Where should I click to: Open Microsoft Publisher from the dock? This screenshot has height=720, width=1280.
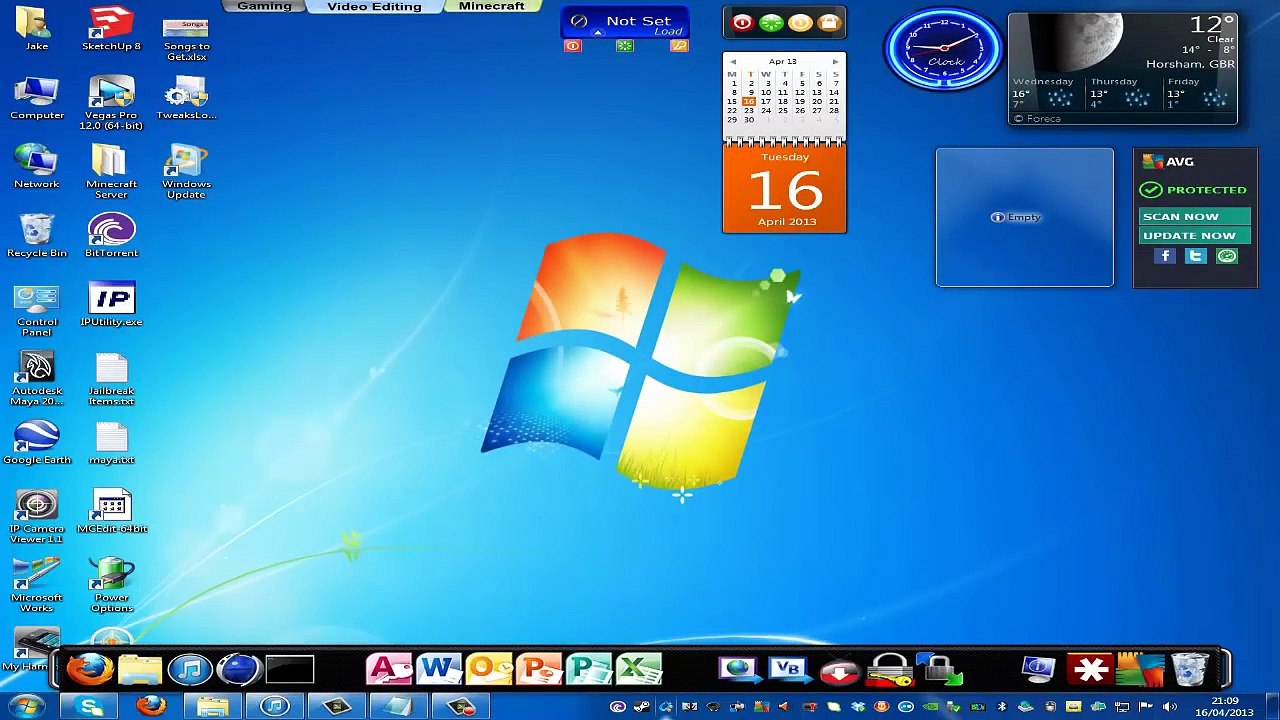(x=589, y=668)
